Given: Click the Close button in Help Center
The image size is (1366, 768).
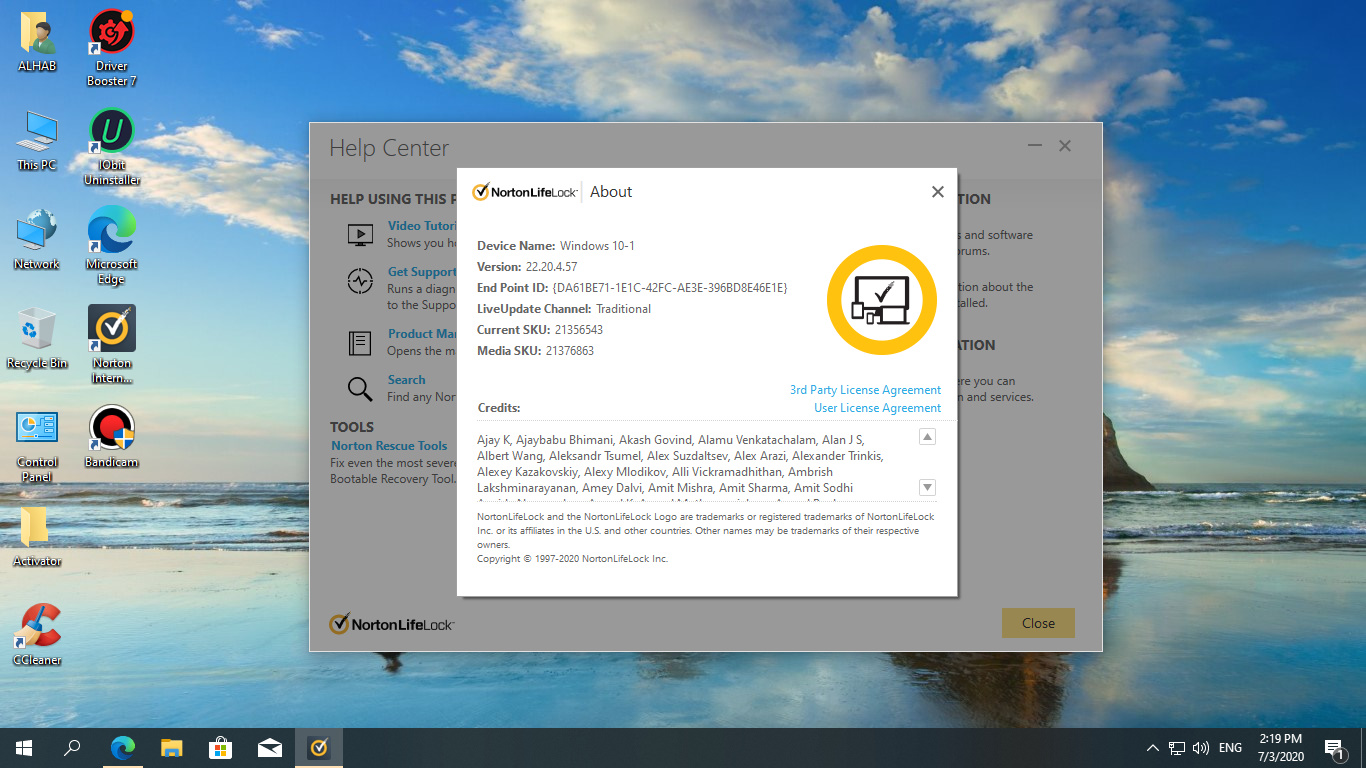Looking at the screenshot, I should click(1038, 623).
